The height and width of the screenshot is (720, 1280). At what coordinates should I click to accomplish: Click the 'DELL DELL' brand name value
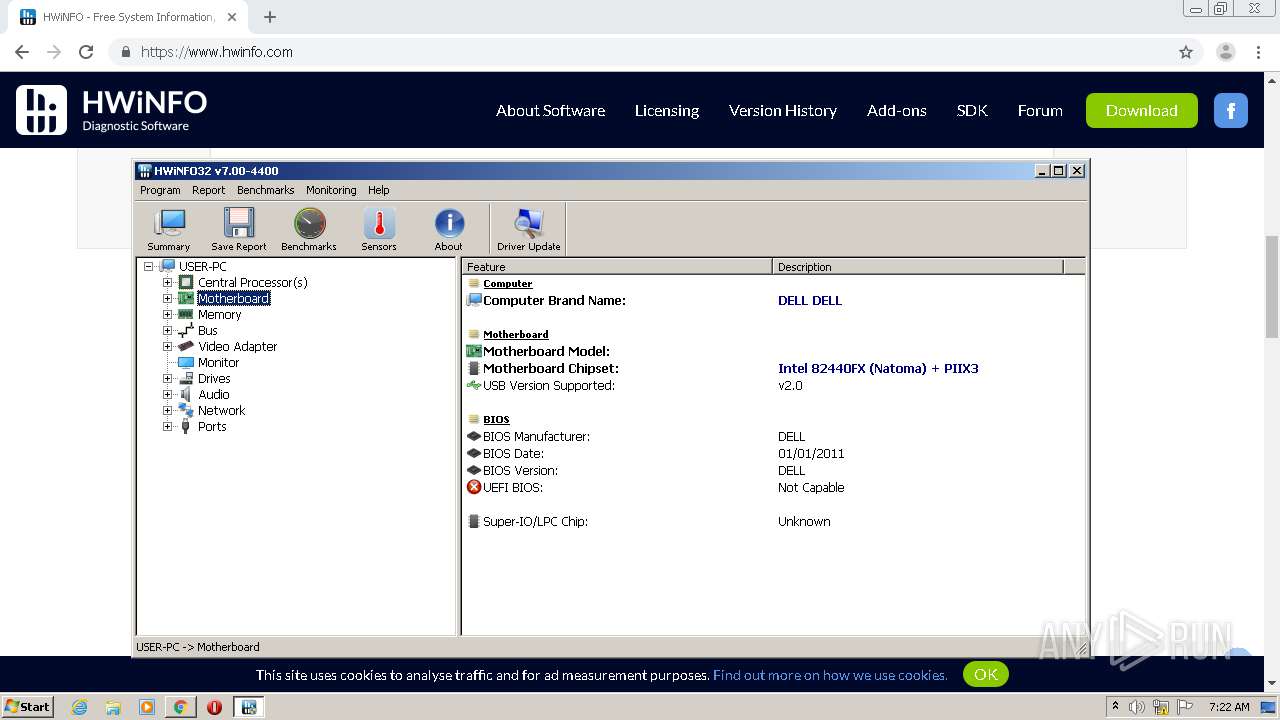(810, 300)
